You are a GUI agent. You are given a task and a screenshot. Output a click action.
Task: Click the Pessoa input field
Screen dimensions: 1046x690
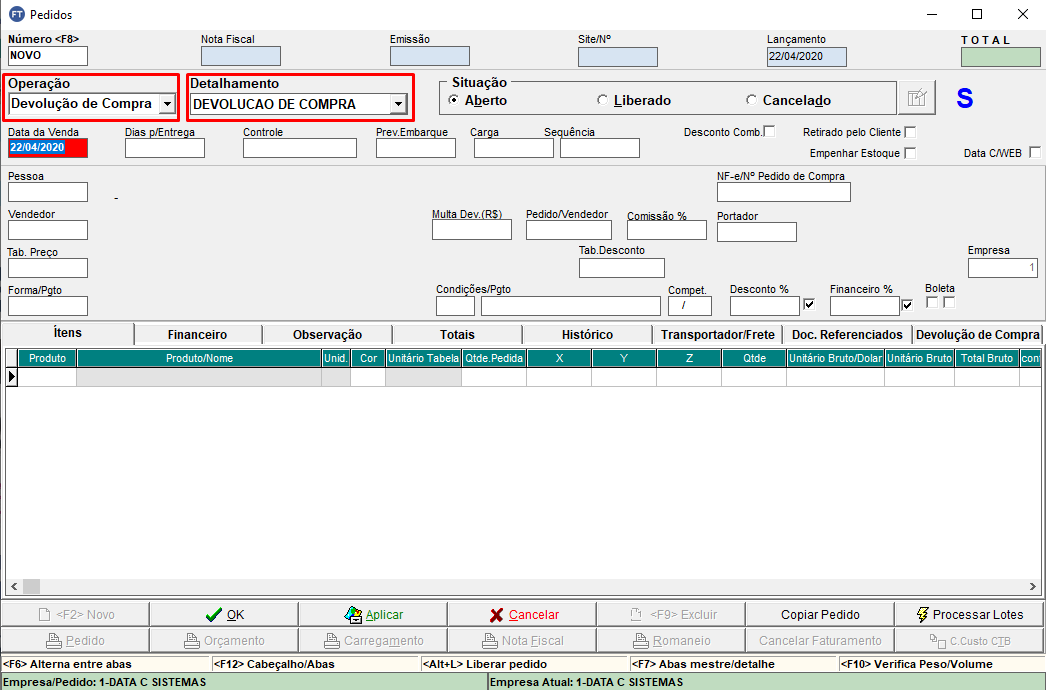47,192
